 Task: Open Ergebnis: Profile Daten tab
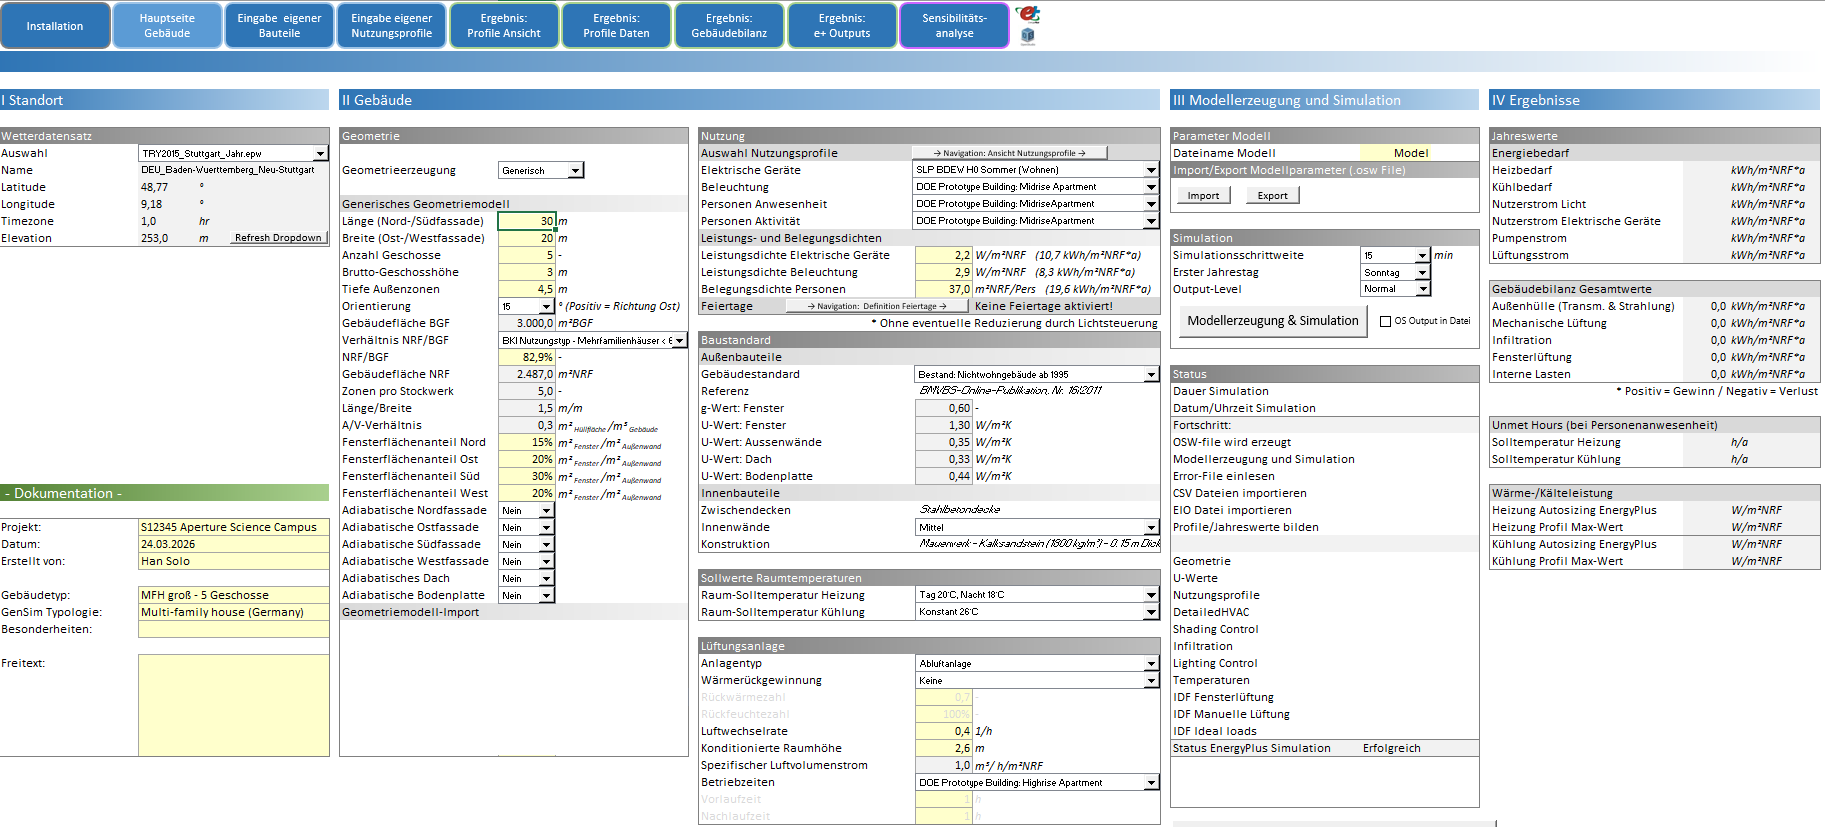pos(616,26)
